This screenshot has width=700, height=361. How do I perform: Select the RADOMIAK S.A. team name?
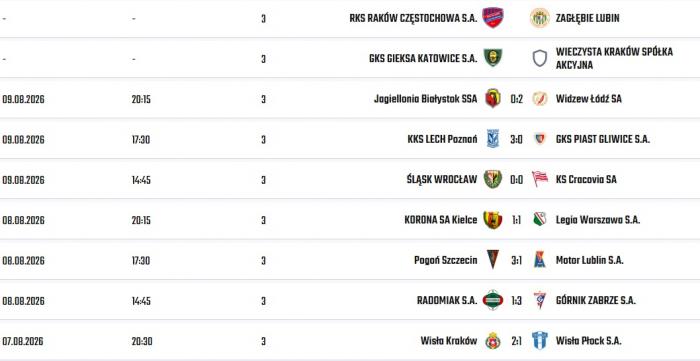click(x=447, y=300)
